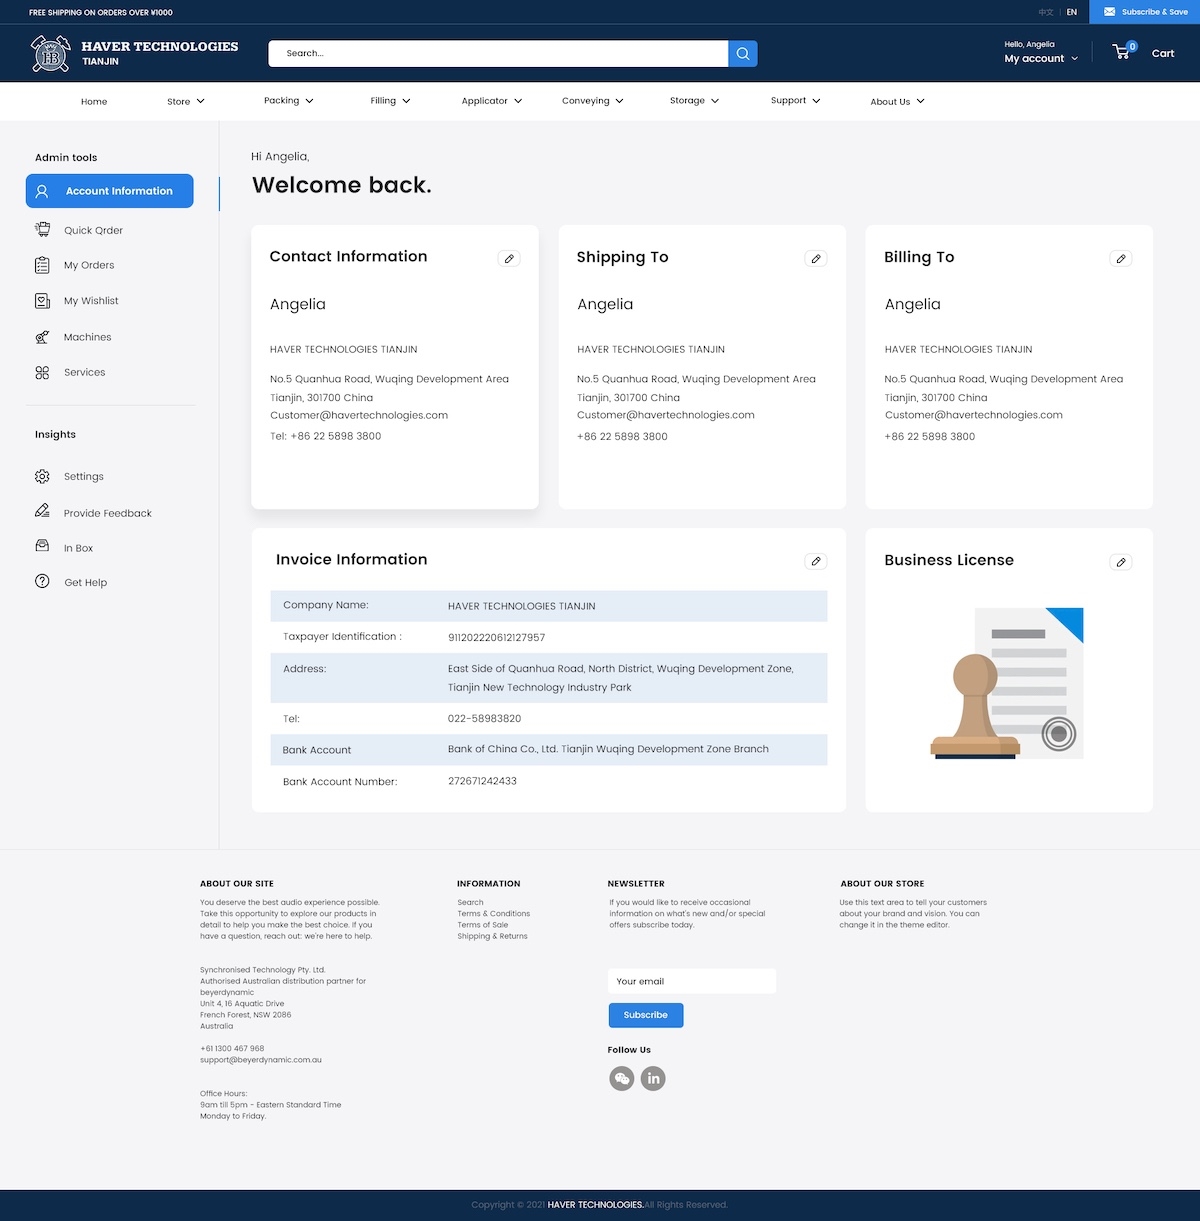Open My Orders in sidebar
Viewport: 1200px width, 1221px height.
click(x=89, y=266)
